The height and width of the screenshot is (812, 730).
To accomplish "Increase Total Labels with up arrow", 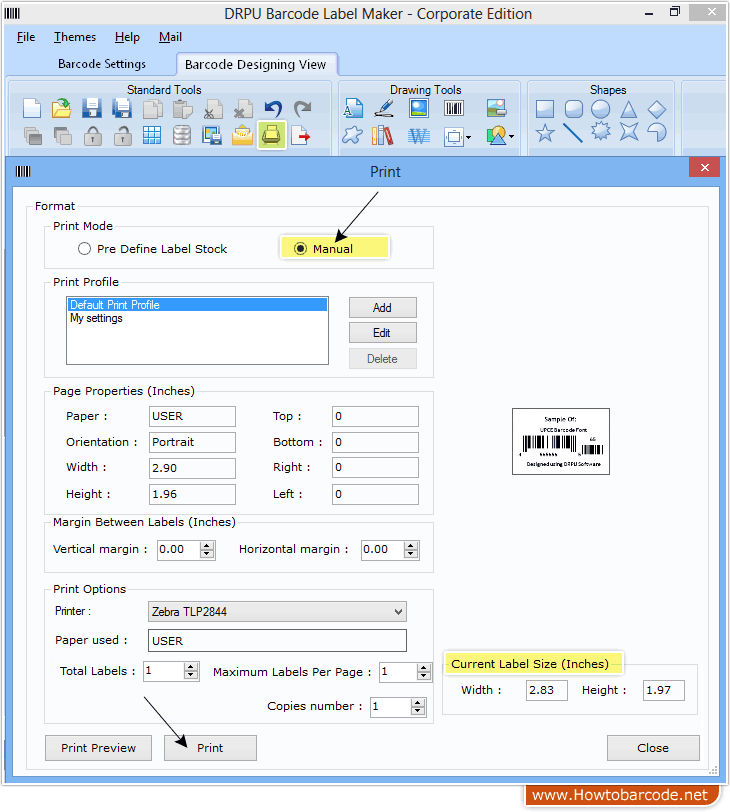I will (191, 668).
